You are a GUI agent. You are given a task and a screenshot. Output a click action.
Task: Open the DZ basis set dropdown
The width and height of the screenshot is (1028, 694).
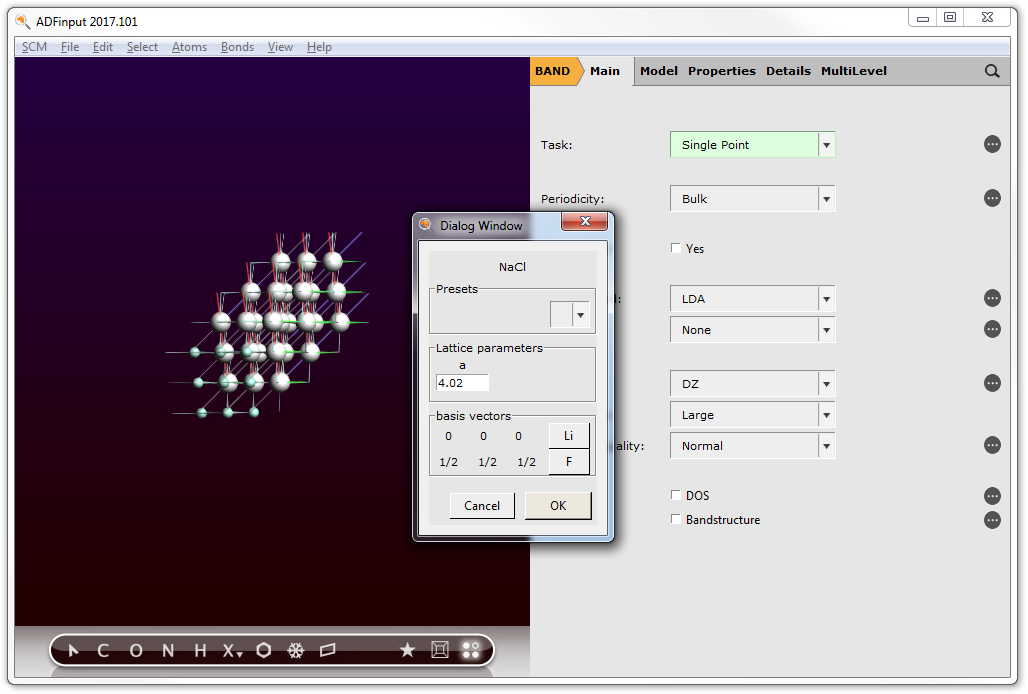coord(826,384)
